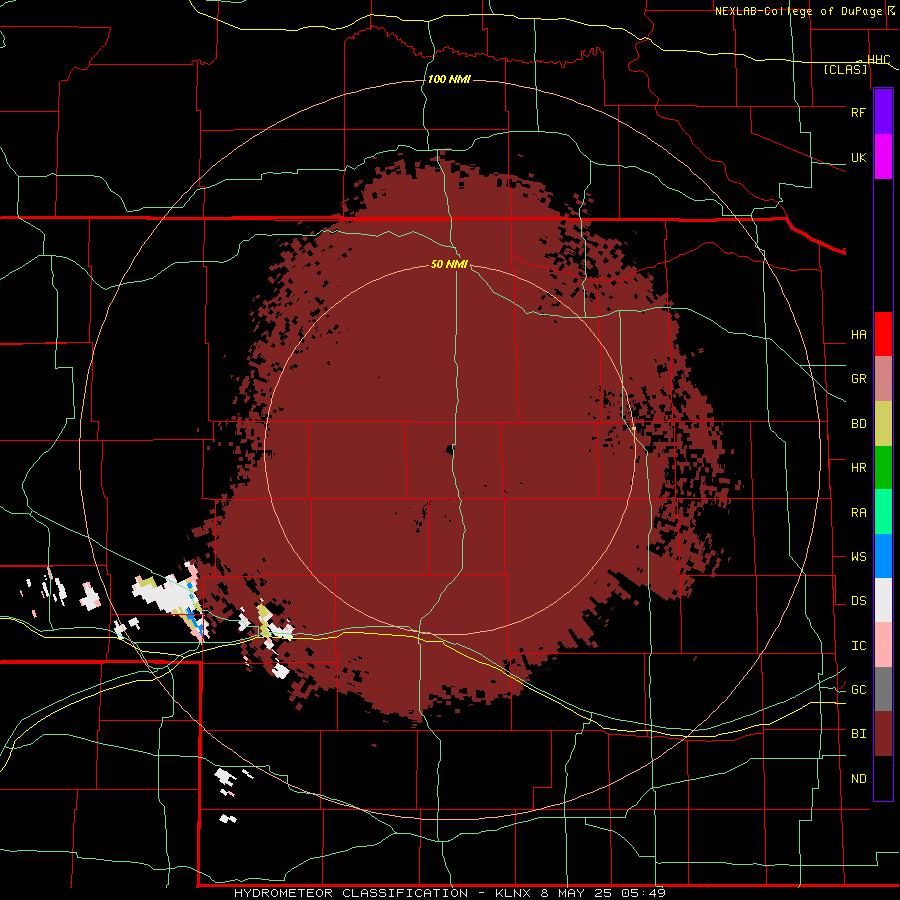Click the UK legend label
Screen dimensions: 900x900
click(858, 157)
